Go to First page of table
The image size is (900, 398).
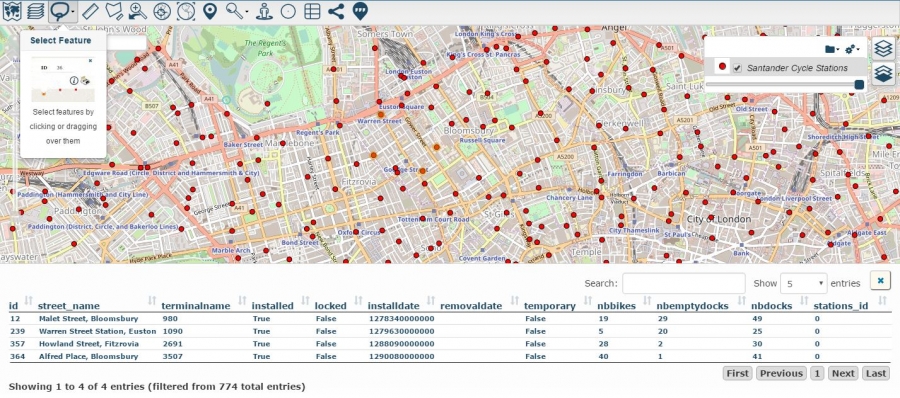[738, 373]
